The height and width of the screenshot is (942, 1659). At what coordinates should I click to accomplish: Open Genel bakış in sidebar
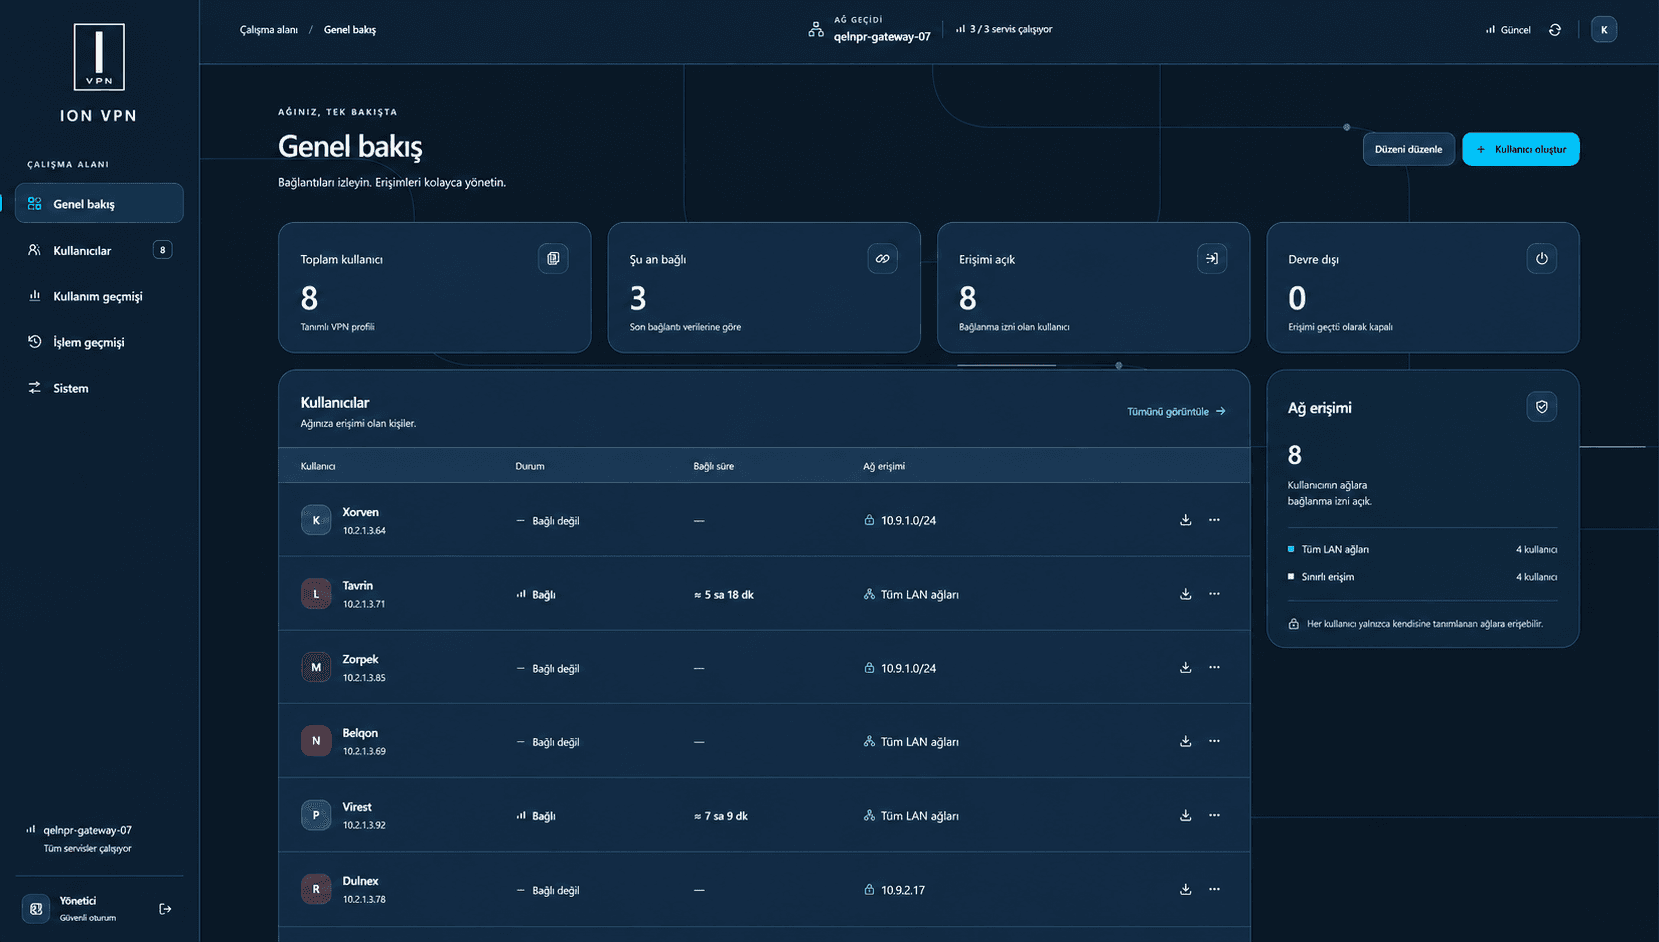tap(99, 203)
